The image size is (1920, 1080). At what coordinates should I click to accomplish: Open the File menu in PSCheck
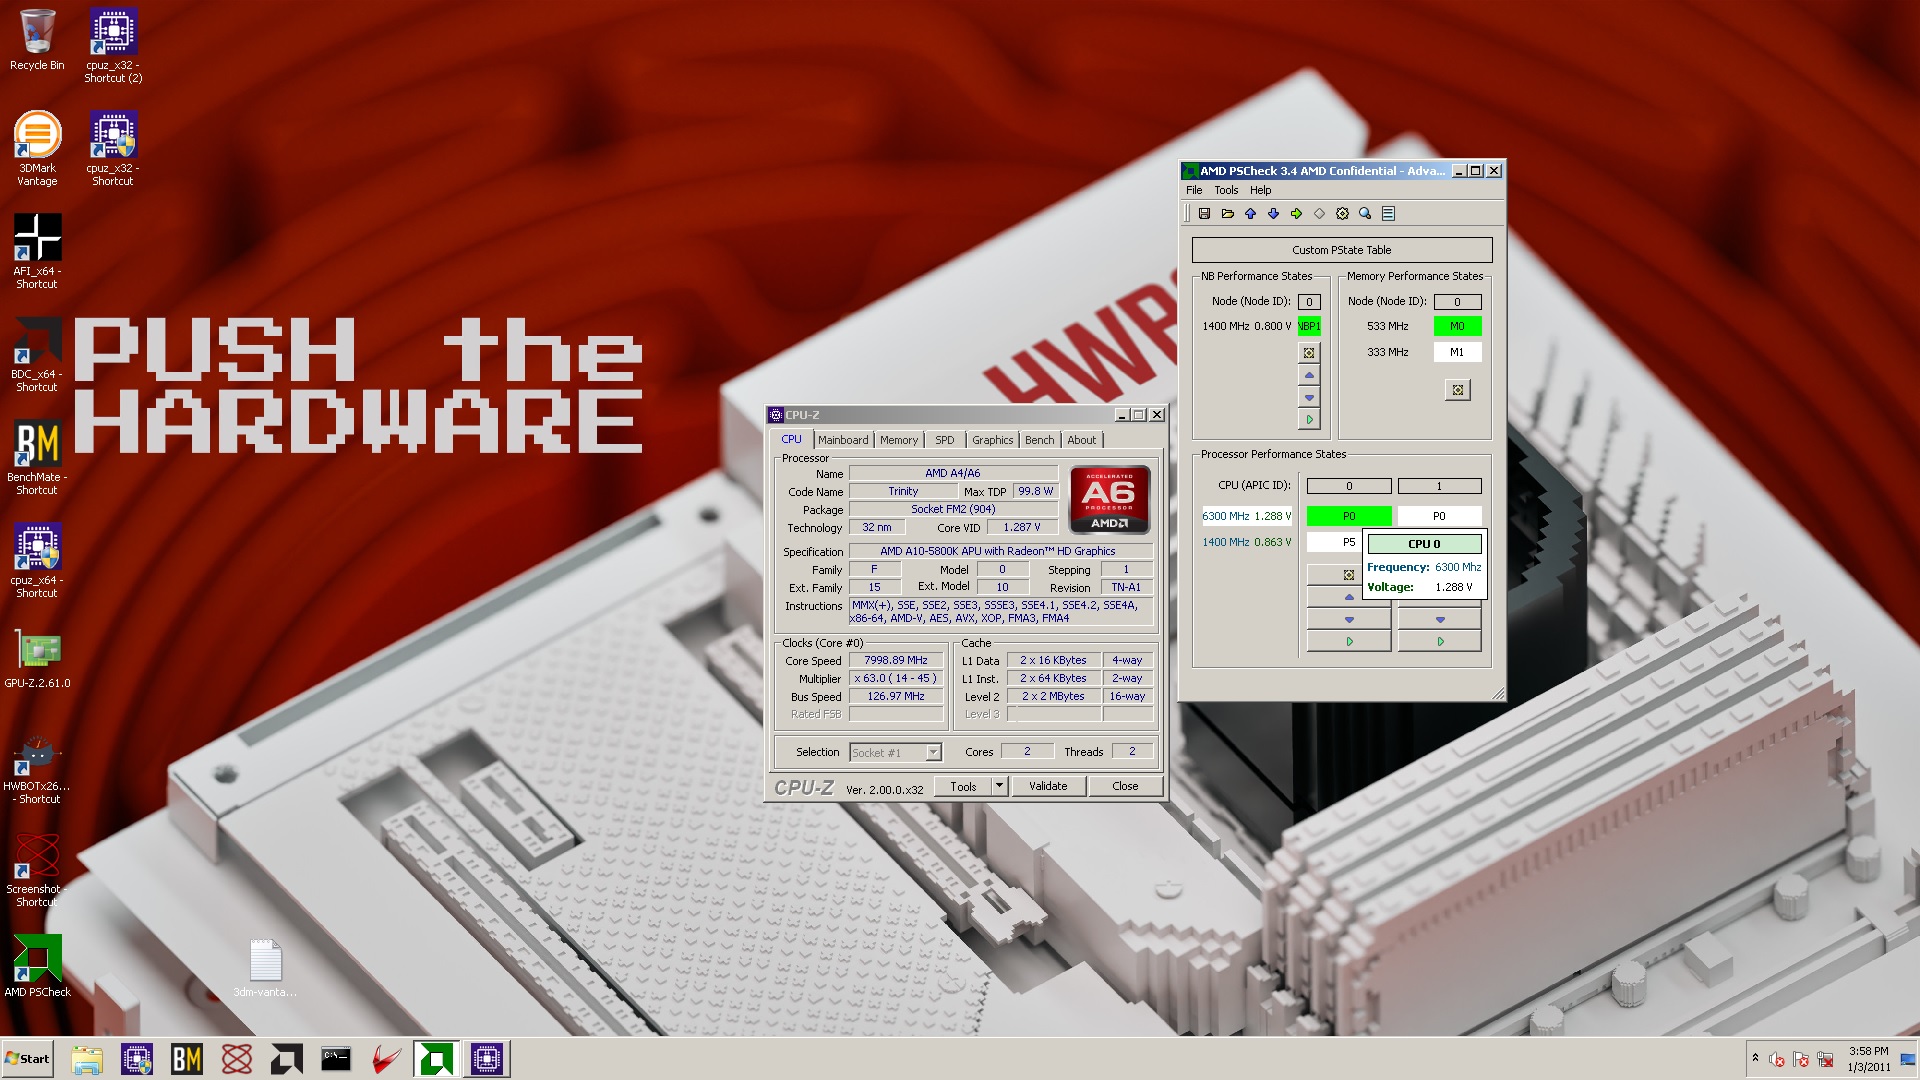[1194, 190]
